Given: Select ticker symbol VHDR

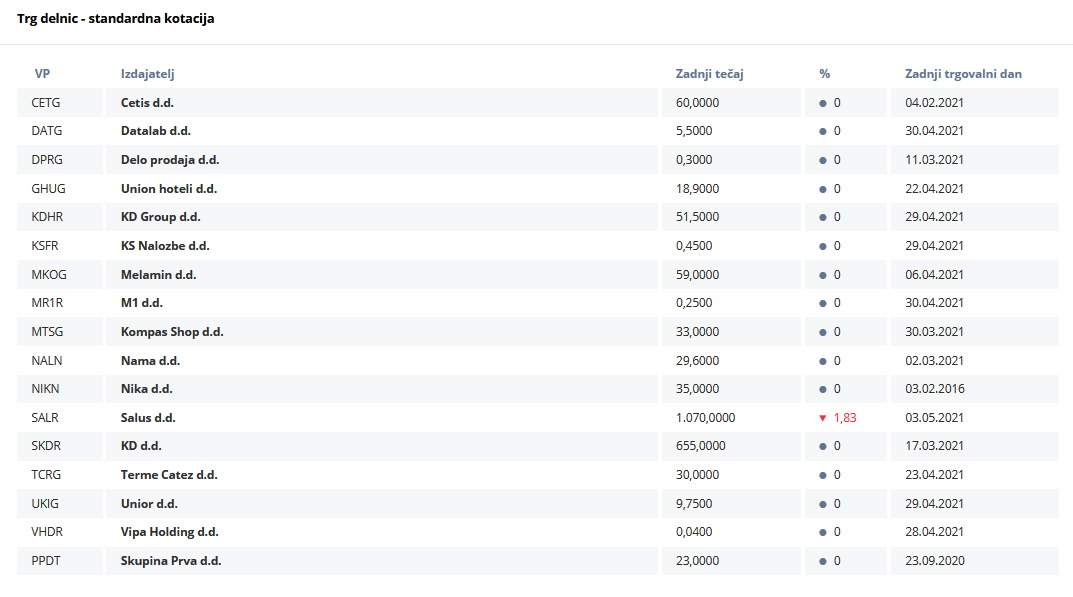Looking at the screenshot, I should [x=47, y=532].
